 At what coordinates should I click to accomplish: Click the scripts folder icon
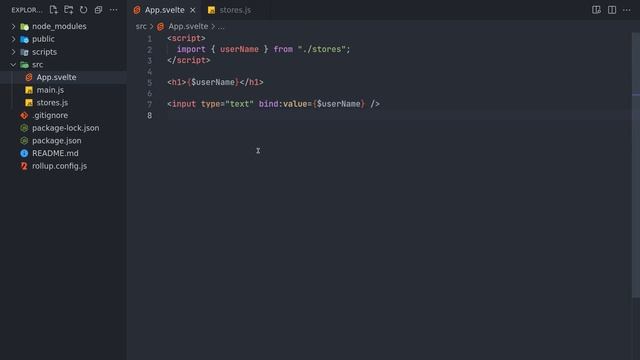click(24, 52)
